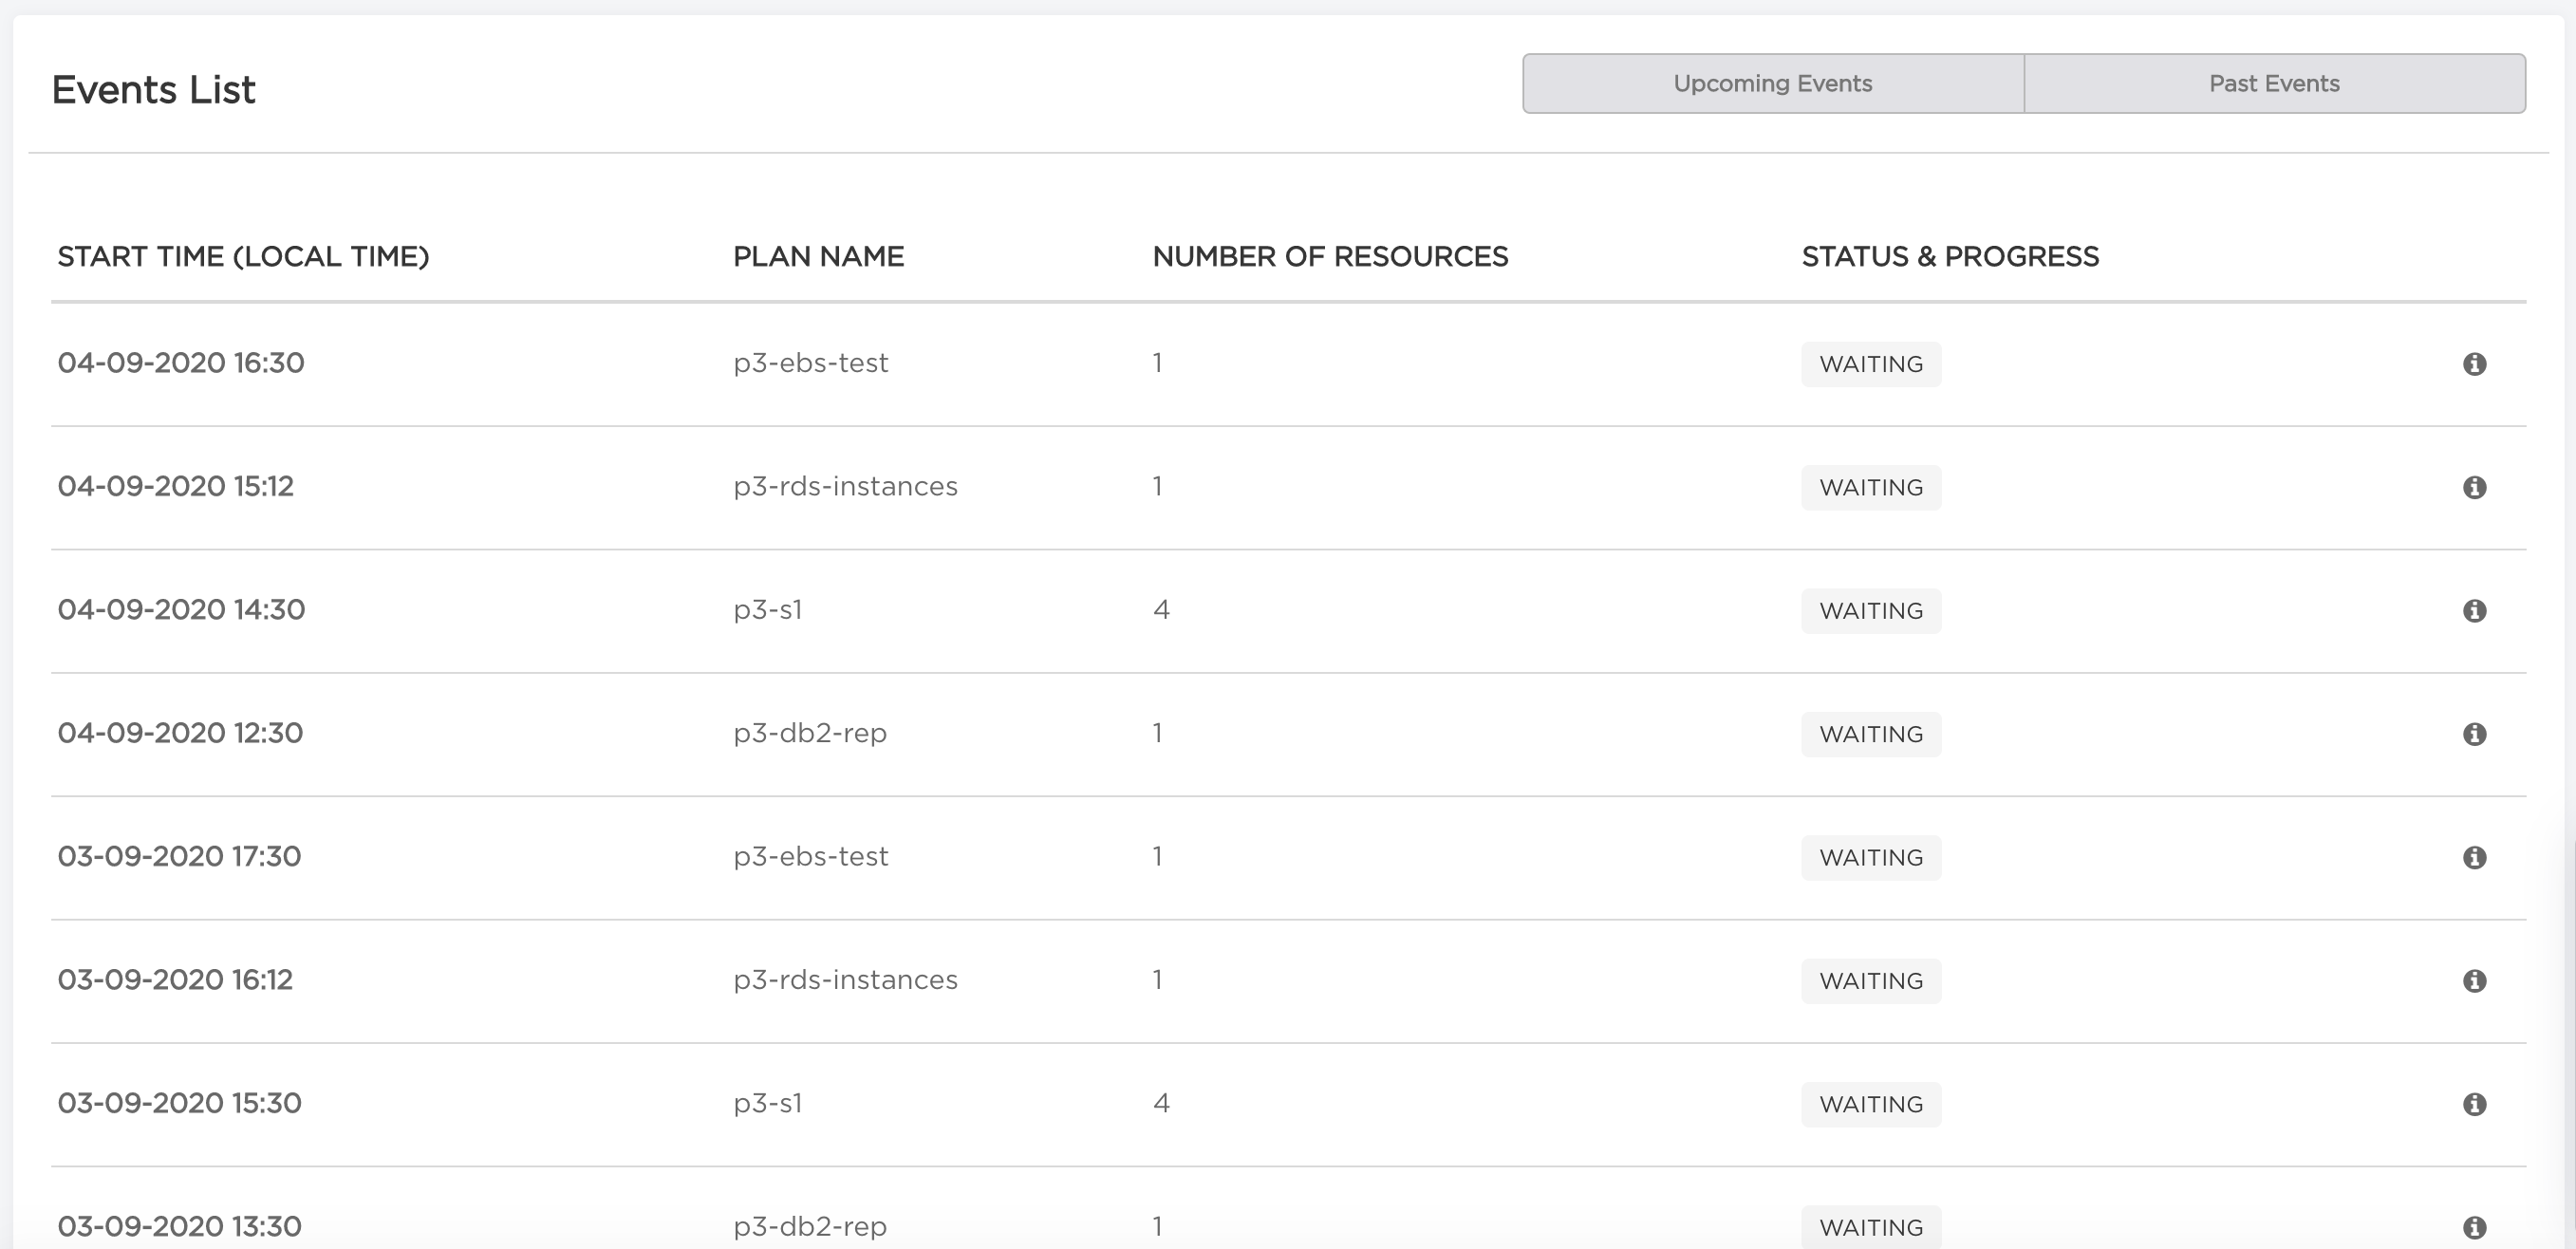
Task: Select the 03-09-2020 16:12 start time row
Action: (x=175, y=980)
